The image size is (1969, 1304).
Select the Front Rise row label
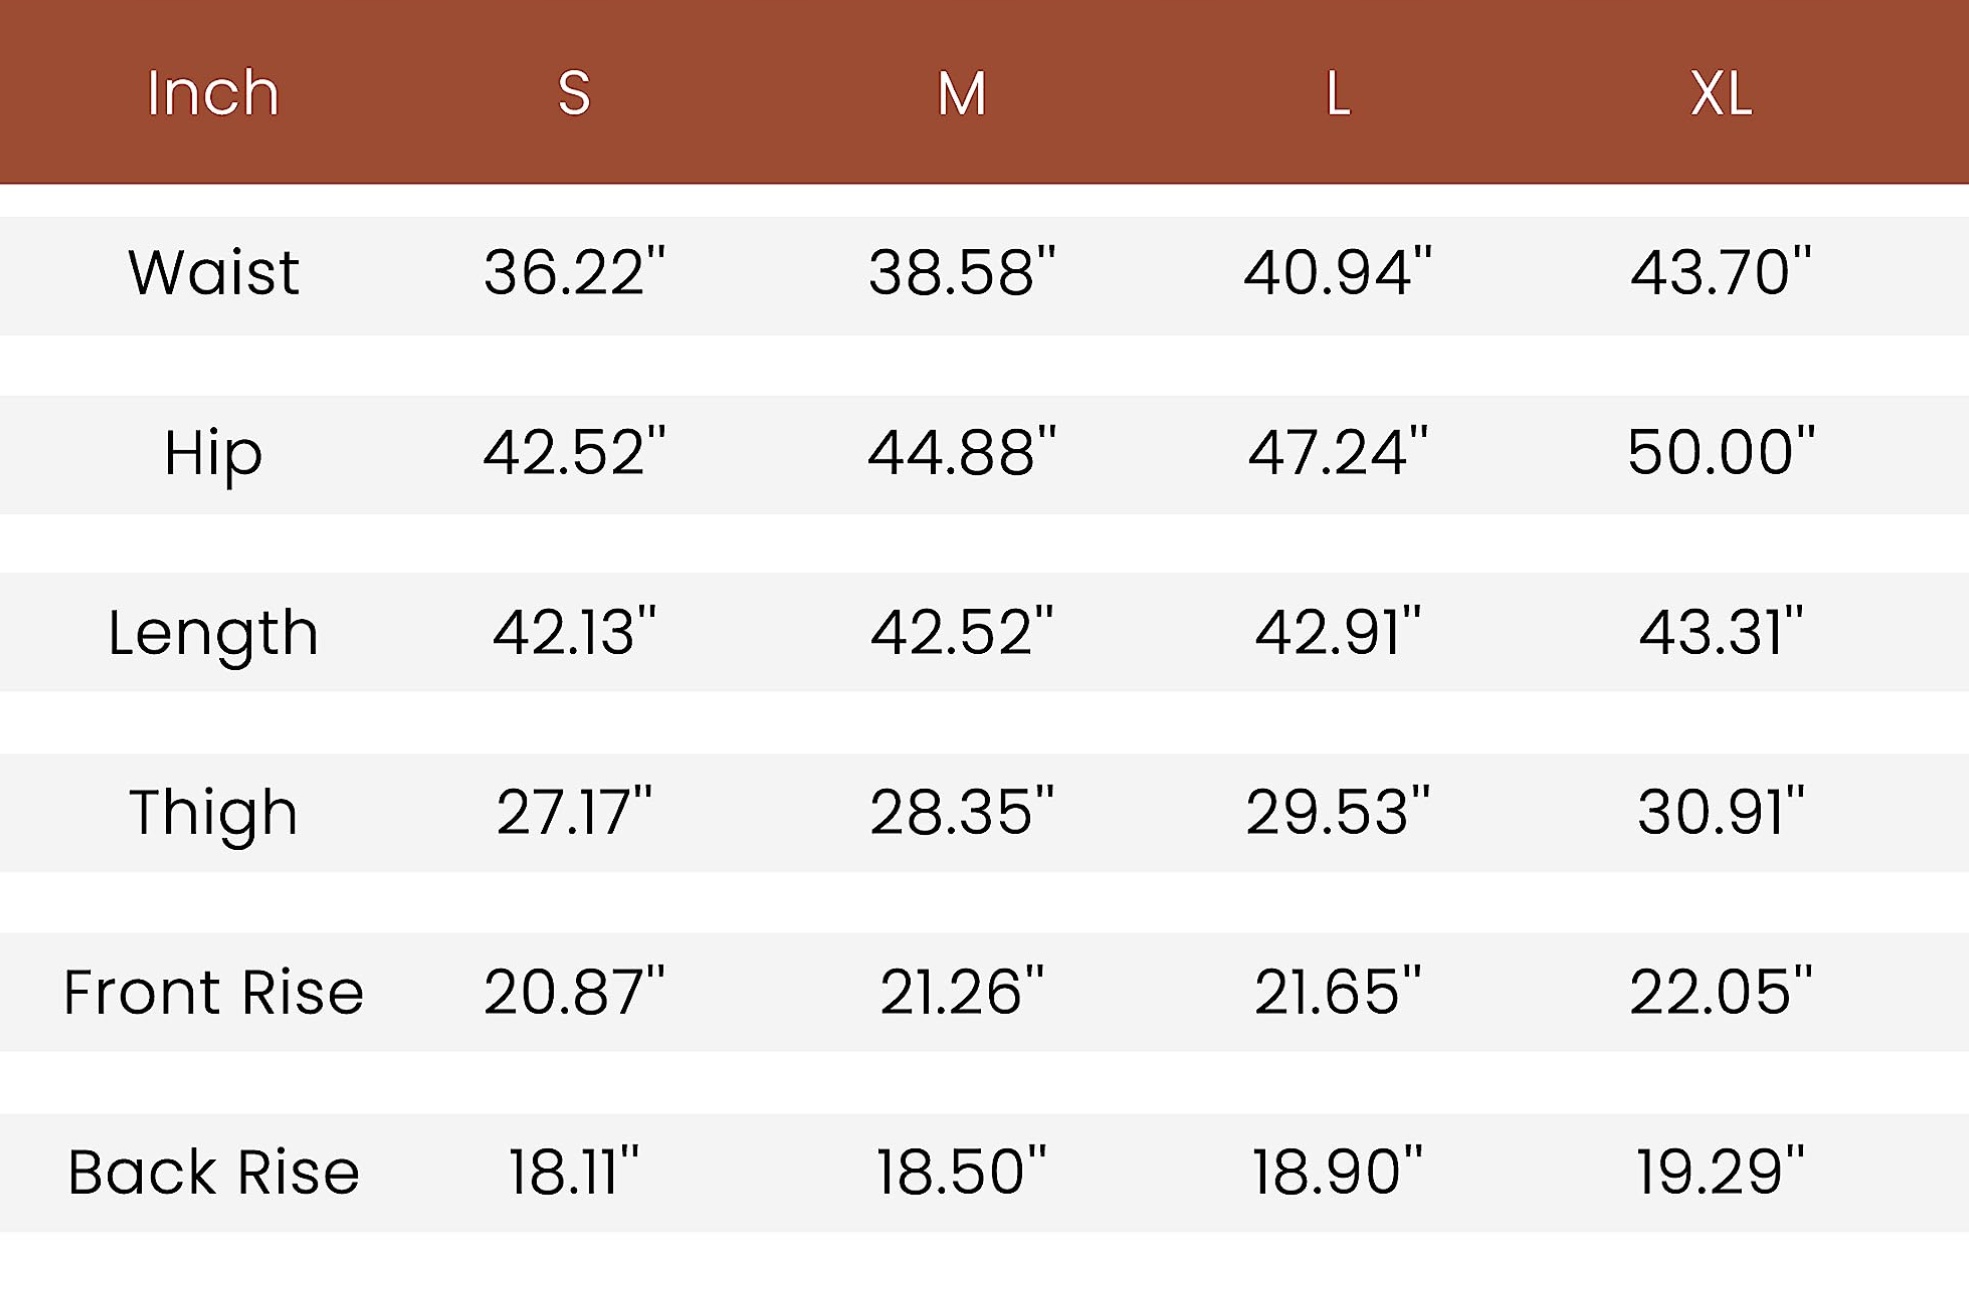(213, 992)
